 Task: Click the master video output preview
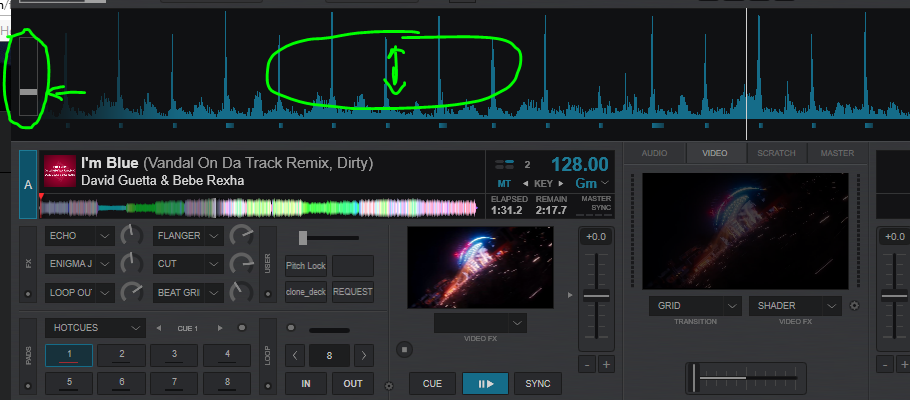(x=745, y=231)
